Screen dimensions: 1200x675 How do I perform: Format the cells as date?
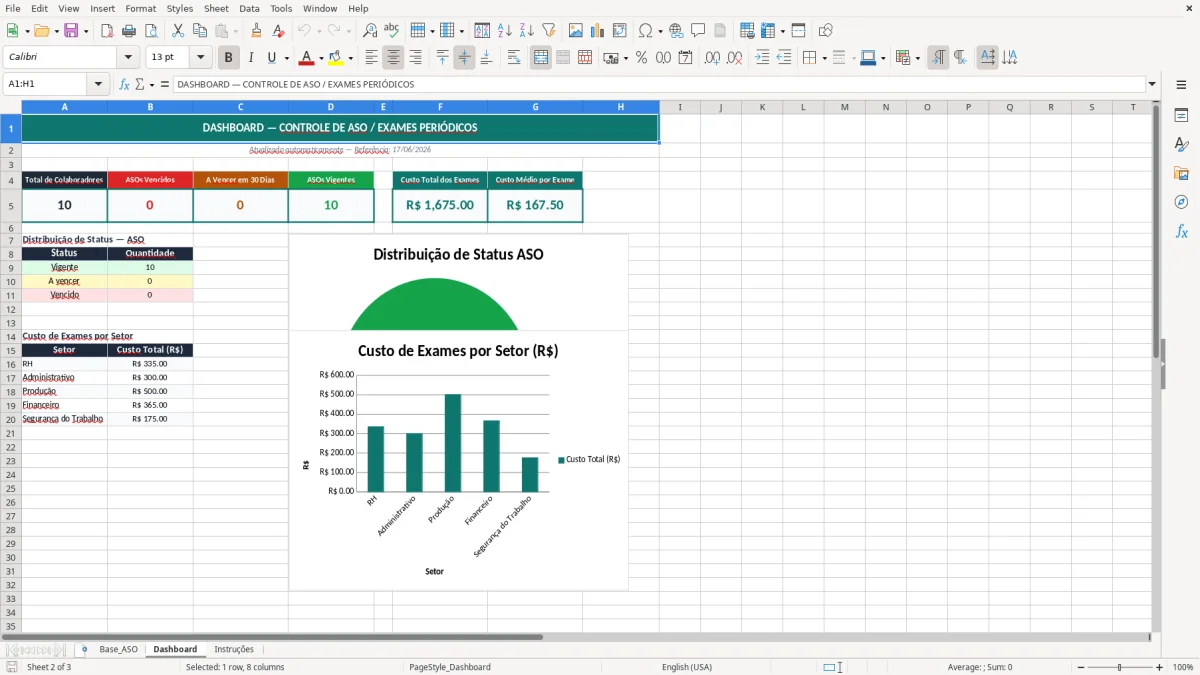[x=685, y=58]
